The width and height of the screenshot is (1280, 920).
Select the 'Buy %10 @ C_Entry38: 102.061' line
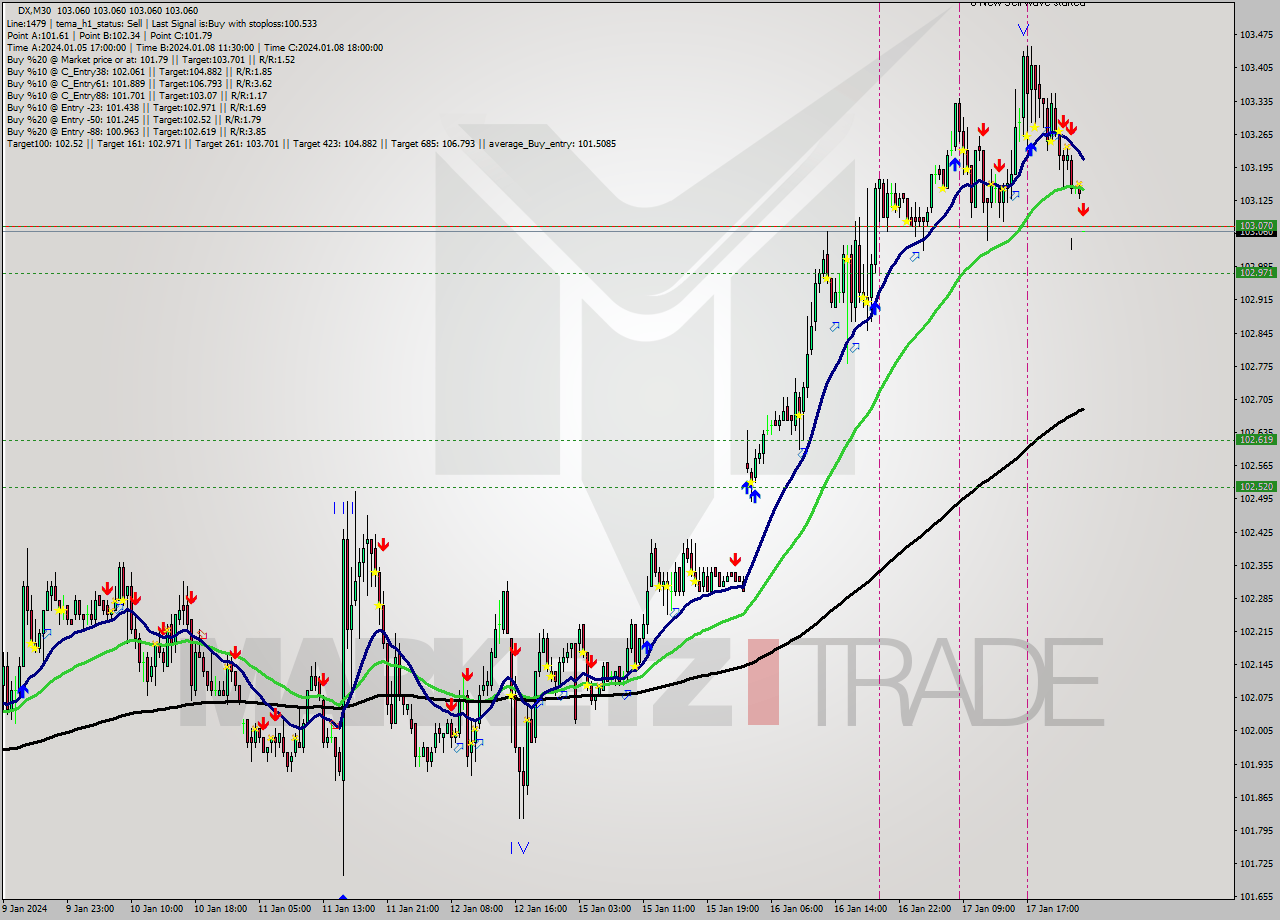pos(139,71)
